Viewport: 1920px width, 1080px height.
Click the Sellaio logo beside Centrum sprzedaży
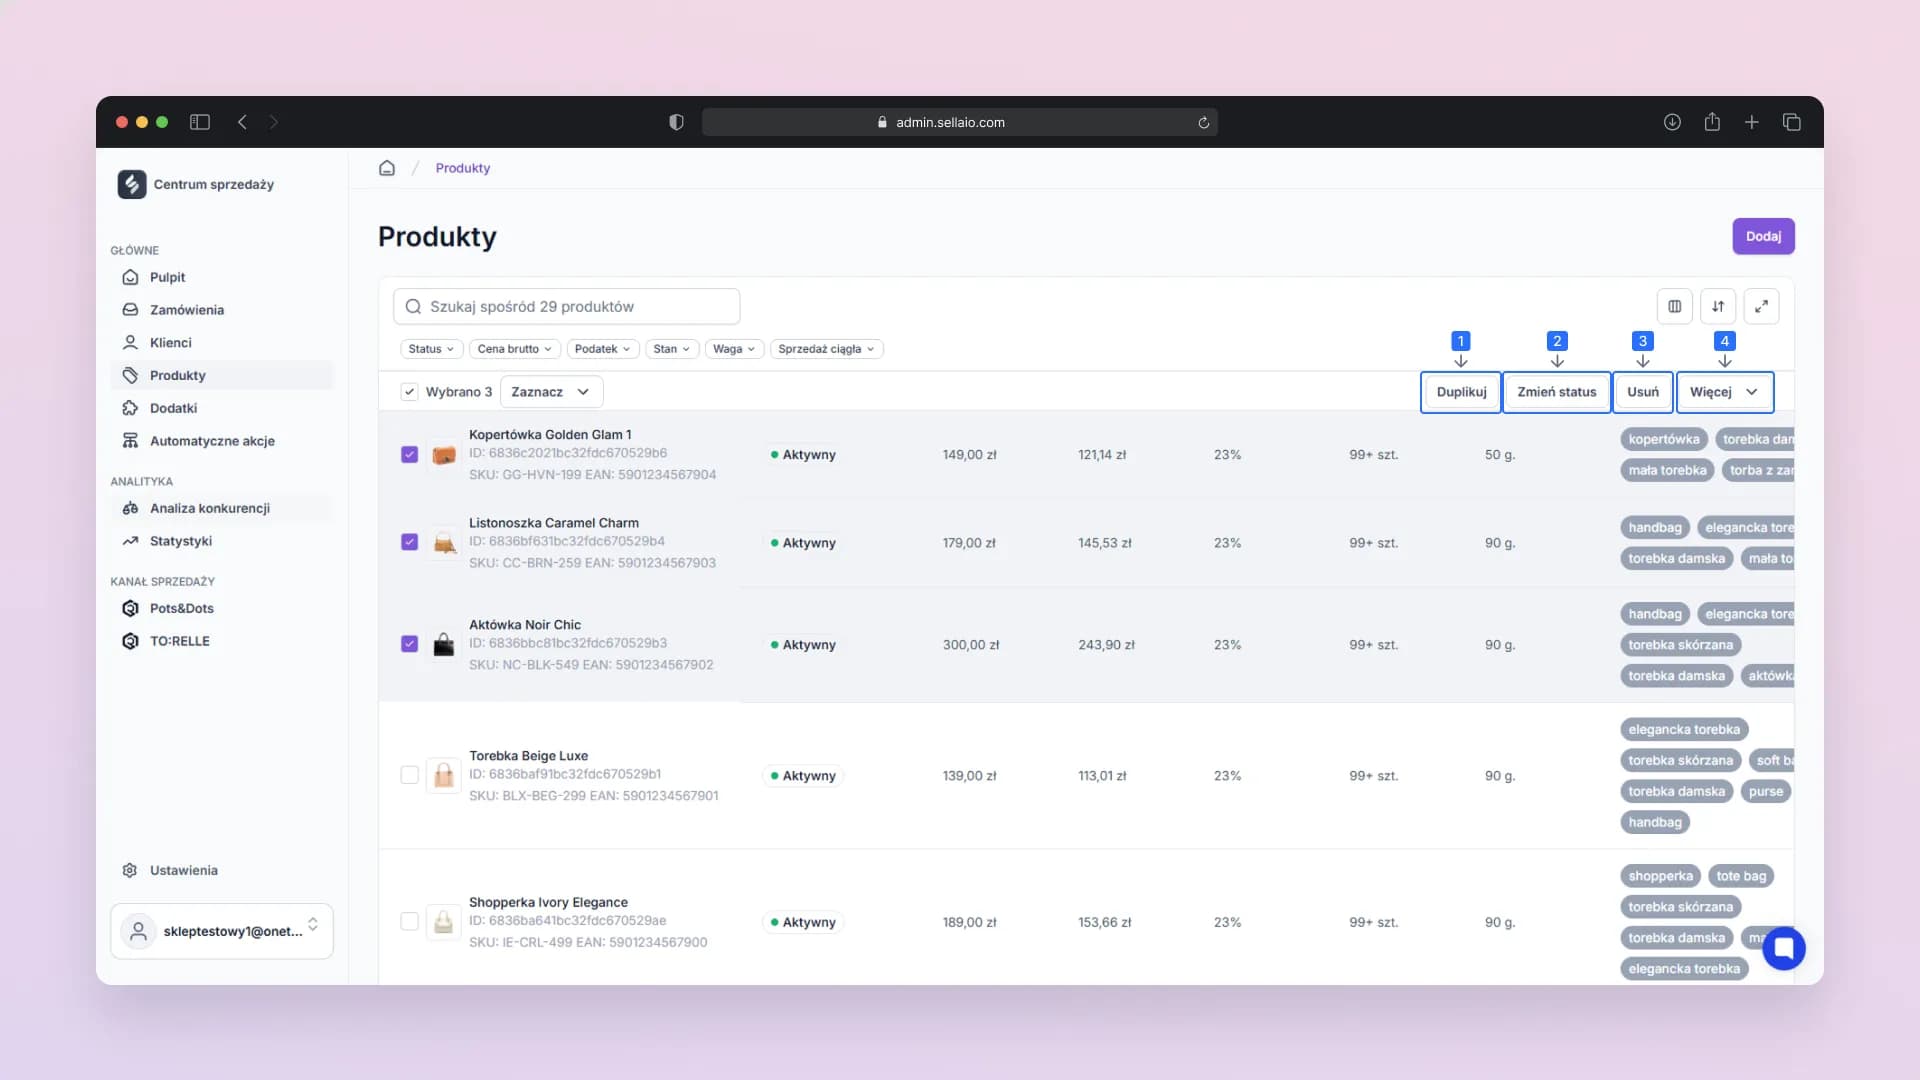click(x=132, y=184)
